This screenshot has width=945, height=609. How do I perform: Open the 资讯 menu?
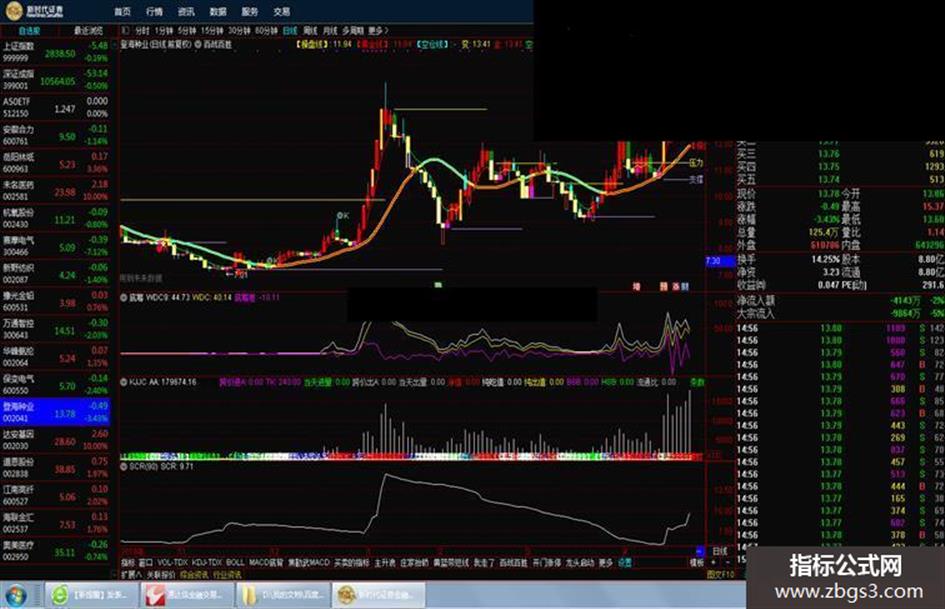186,11
